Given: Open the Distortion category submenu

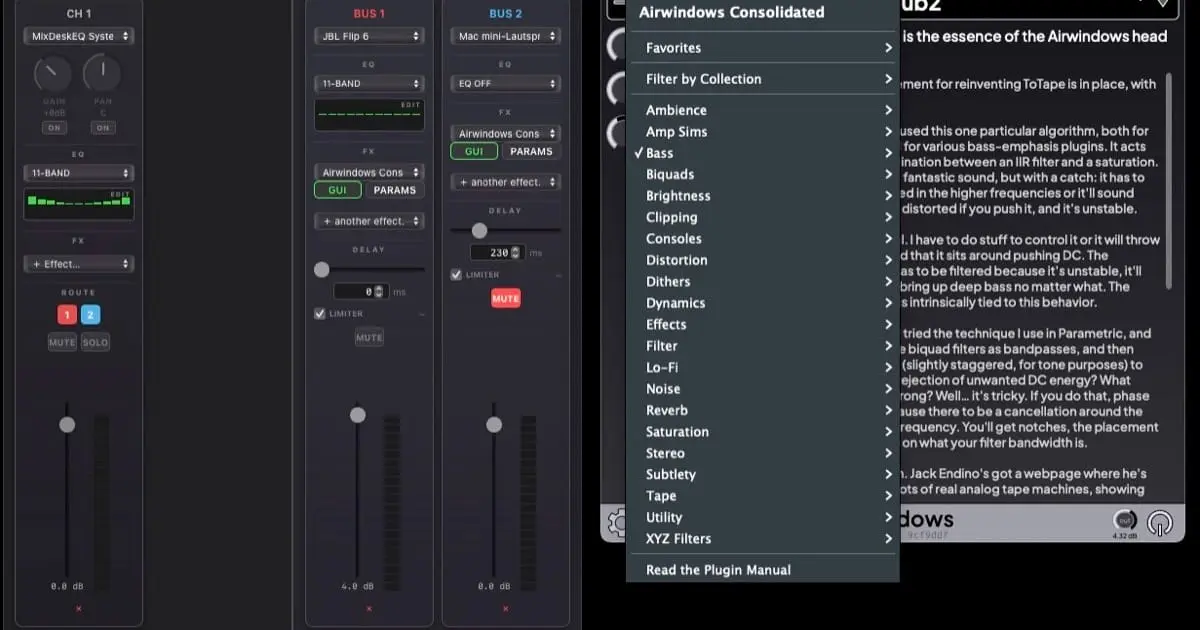Looking at the screenshot, I should pos(763,260).
